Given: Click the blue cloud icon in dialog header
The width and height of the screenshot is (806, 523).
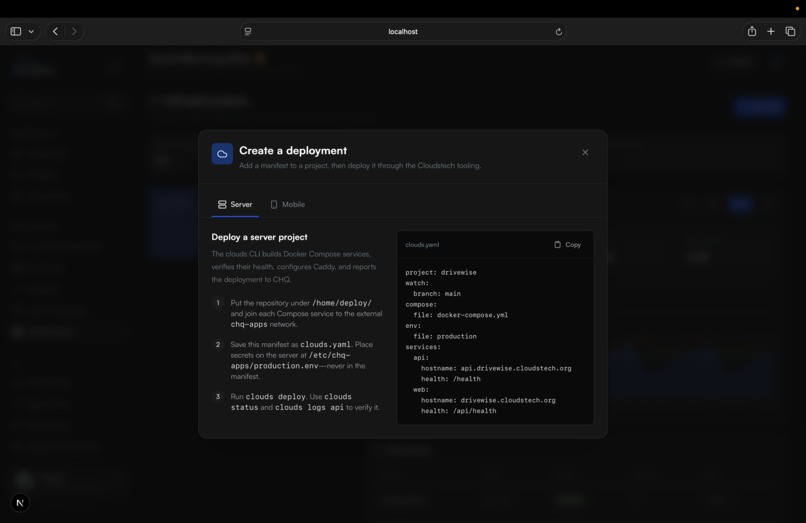Looking at the screenshot, I should pyautogui.click(x=222, y=154).
